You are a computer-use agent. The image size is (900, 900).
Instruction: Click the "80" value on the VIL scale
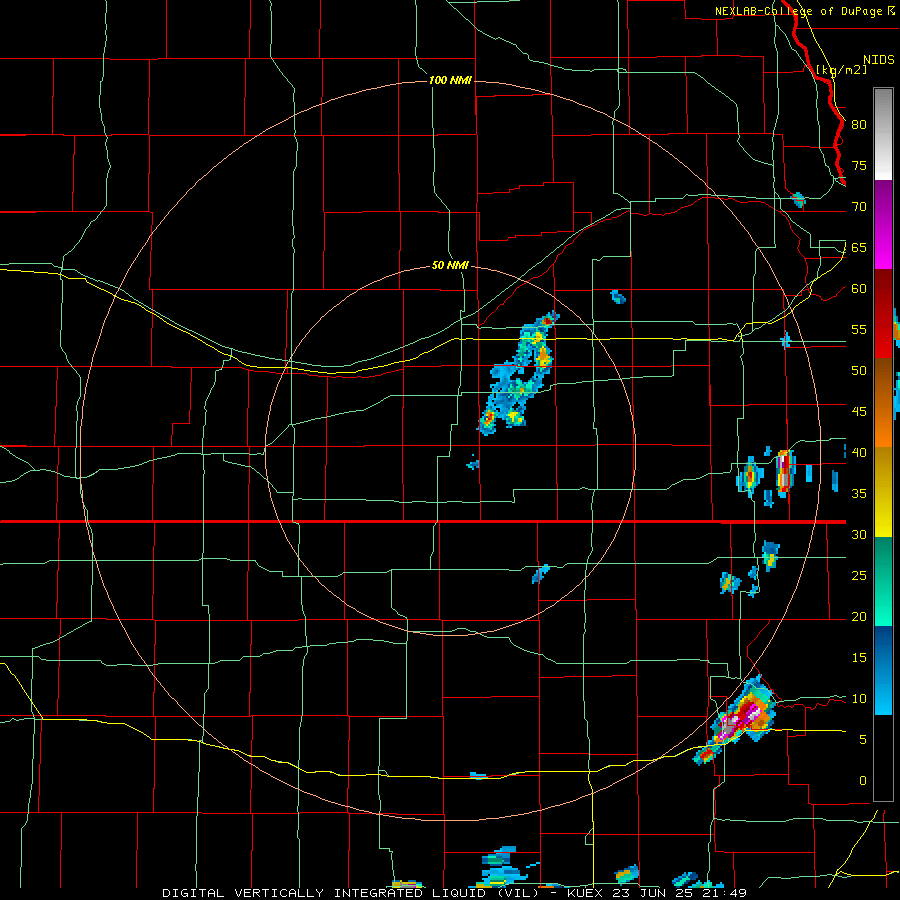point(859,125)
